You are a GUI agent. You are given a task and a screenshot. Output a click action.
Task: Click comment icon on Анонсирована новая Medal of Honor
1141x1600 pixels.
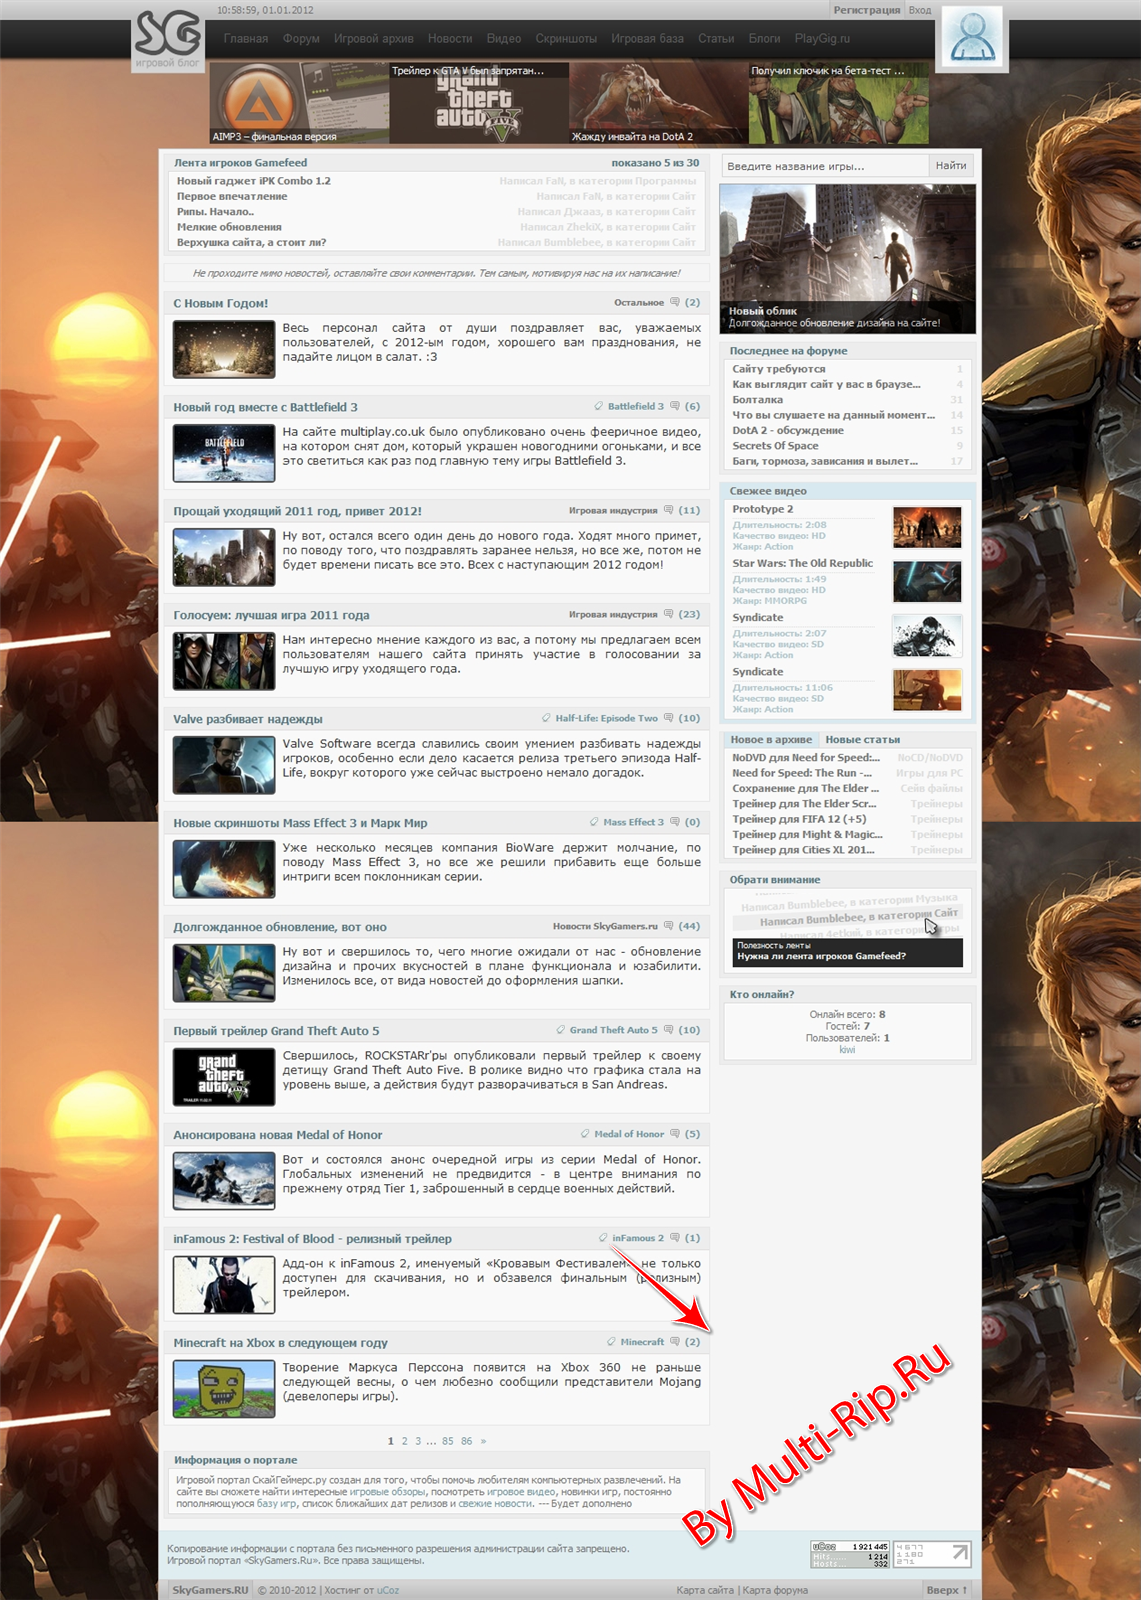(x=675, y=1134)
